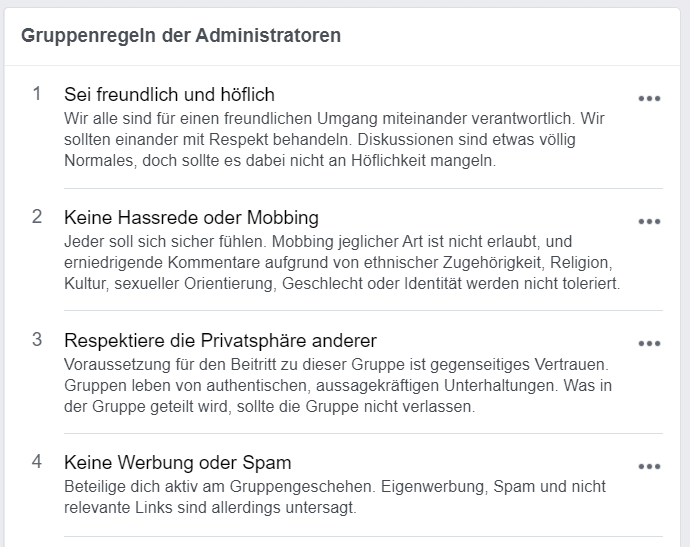Click the divider line below rule 1

point(363,188)
